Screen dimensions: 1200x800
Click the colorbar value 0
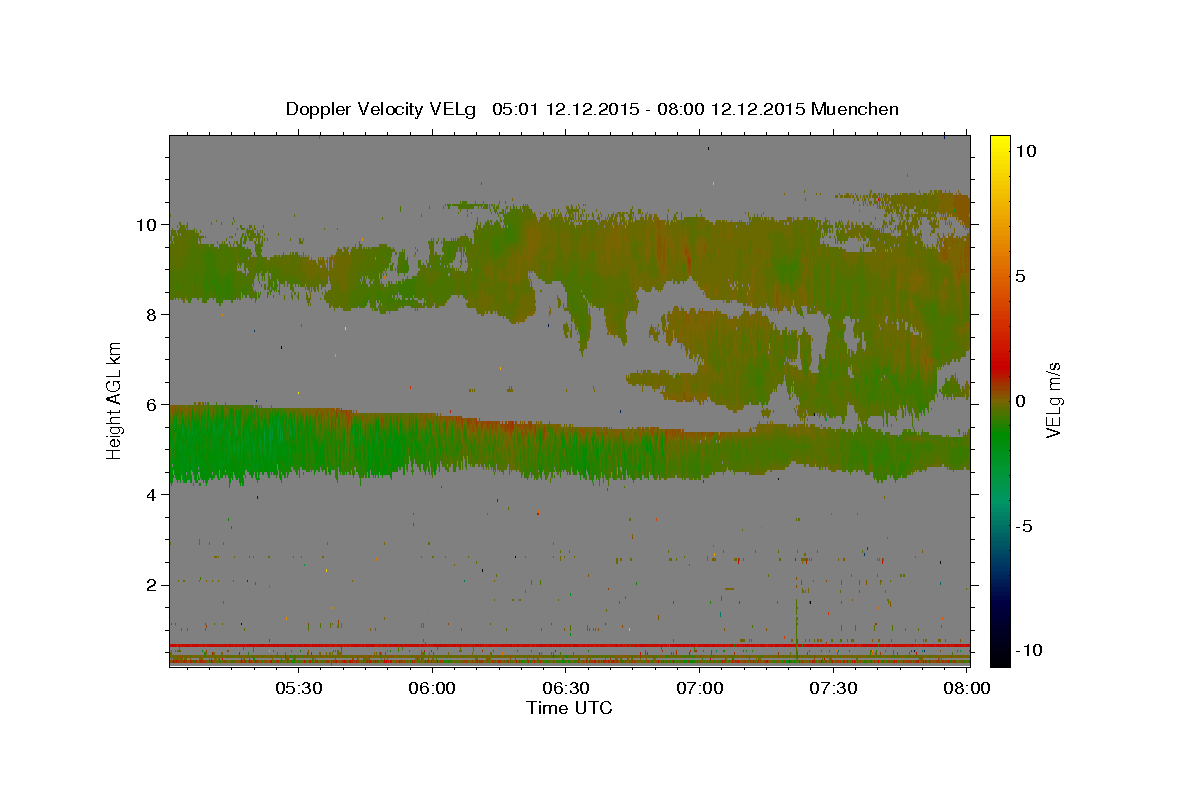coord(1020,401)
